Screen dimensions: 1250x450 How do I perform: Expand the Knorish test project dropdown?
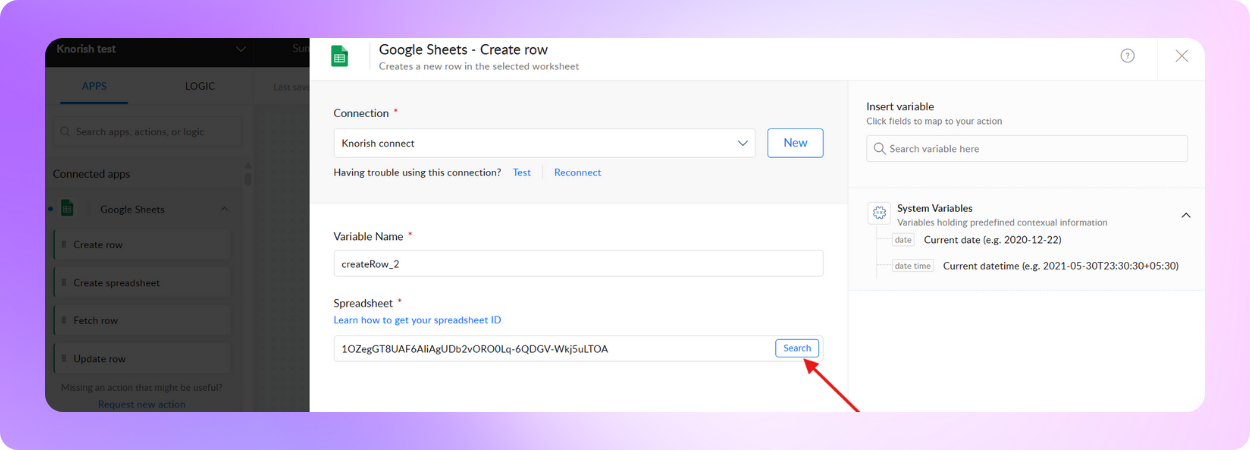240,49
